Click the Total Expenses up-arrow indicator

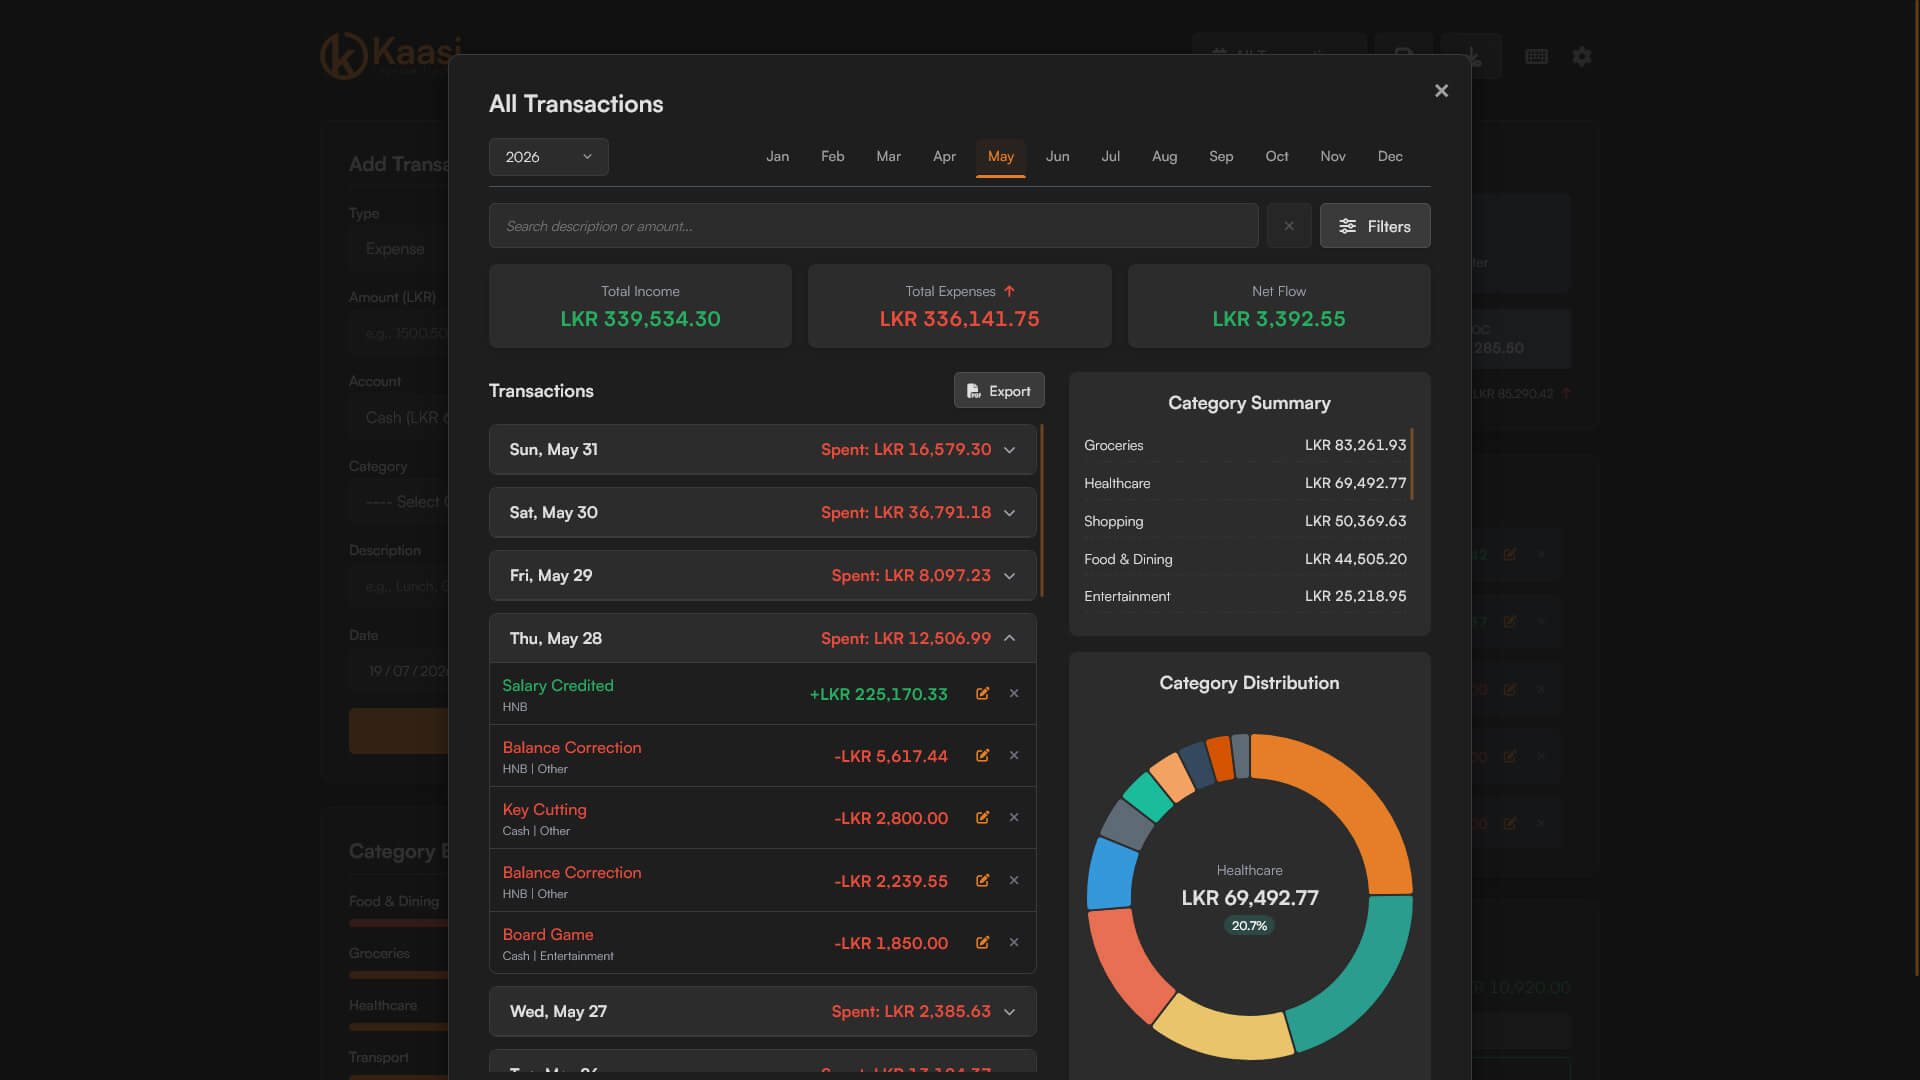1009,291
